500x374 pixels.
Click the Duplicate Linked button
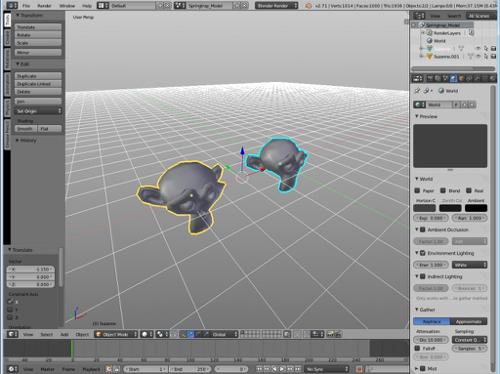(x=38, y=84)
